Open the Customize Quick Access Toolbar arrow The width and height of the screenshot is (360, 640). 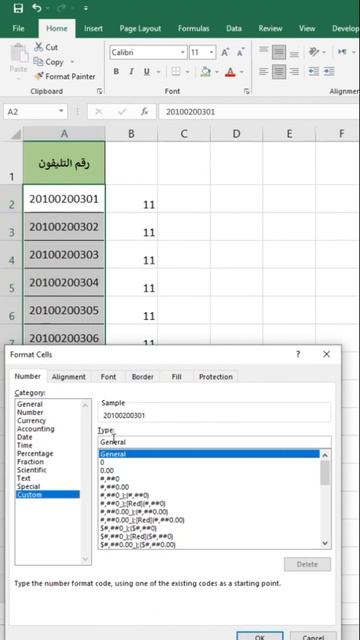click(86, 8)
